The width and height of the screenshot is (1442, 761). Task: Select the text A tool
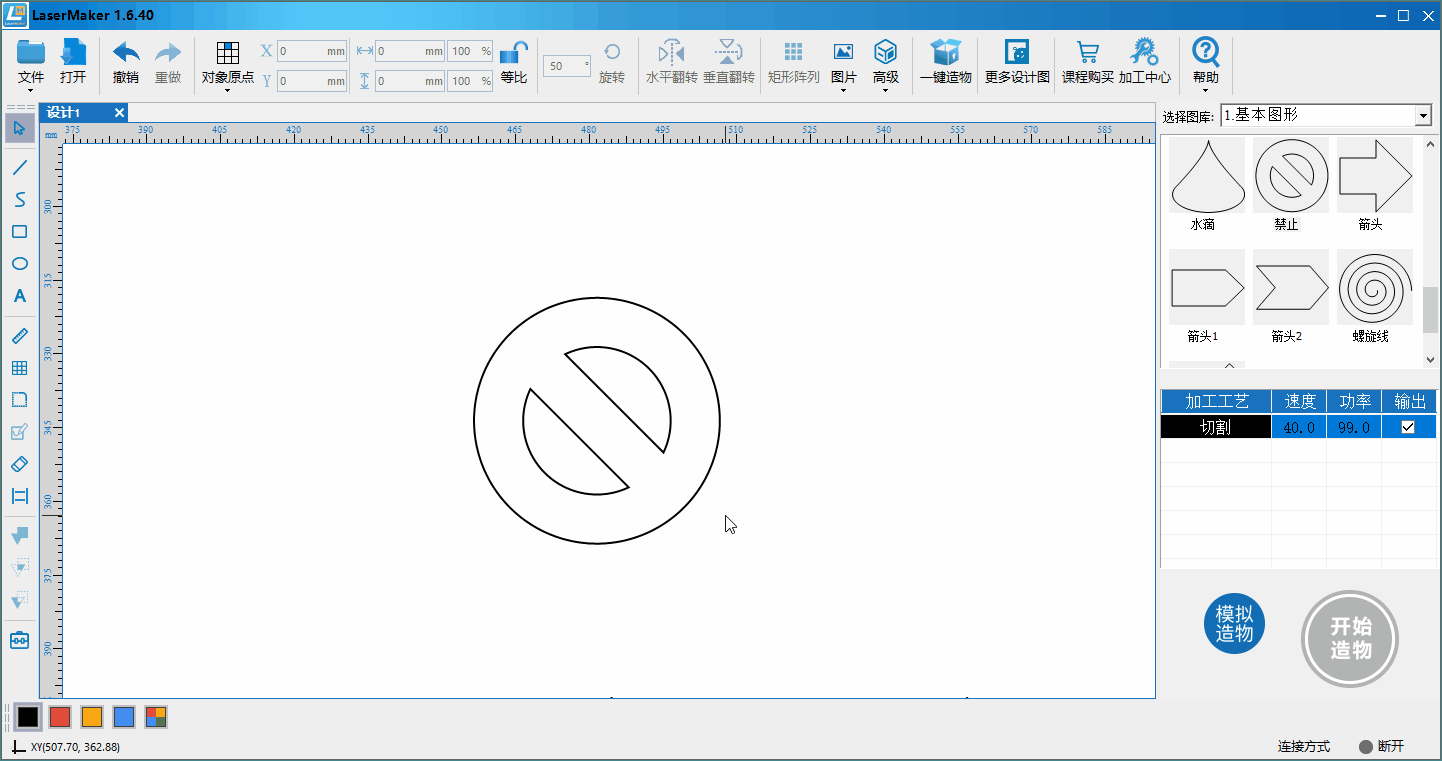[20, 296]
